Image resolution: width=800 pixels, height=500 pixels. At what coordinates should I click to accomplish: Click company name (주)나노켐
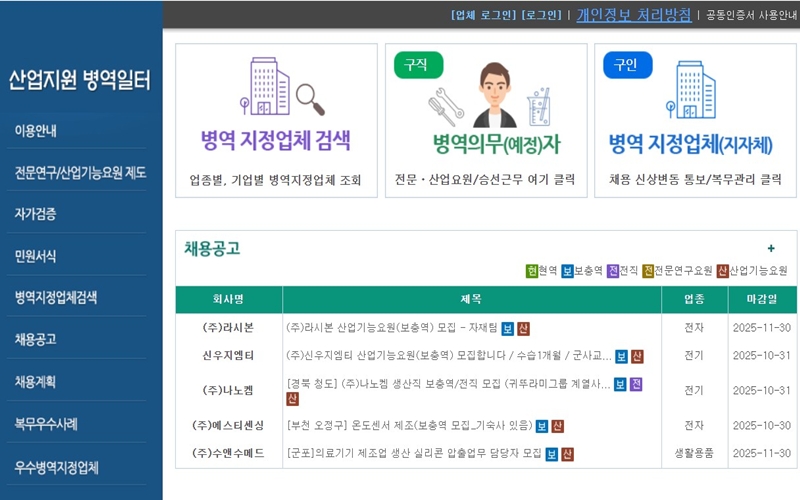[228, 390]
